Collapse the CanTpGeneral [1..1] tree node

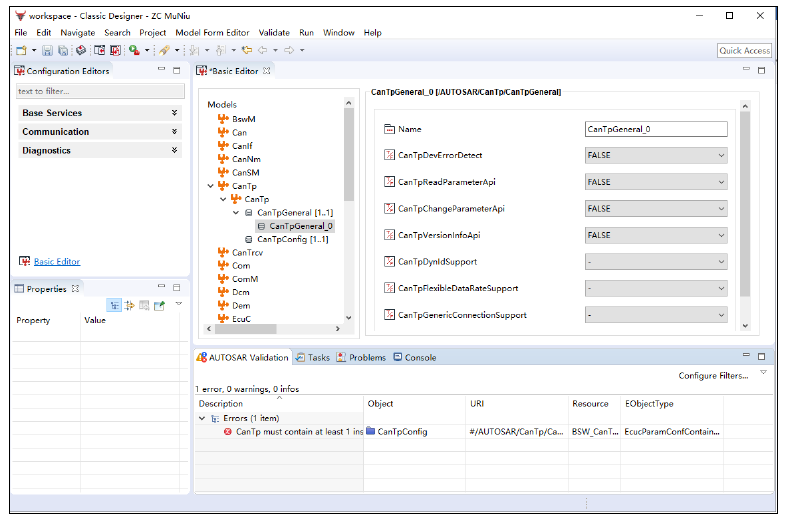point(236,213)
